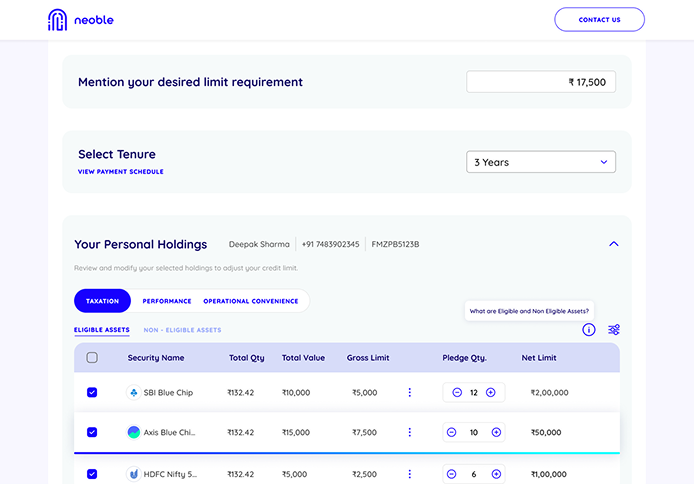Click the ₹10,000 total value cell

point(296,392)
